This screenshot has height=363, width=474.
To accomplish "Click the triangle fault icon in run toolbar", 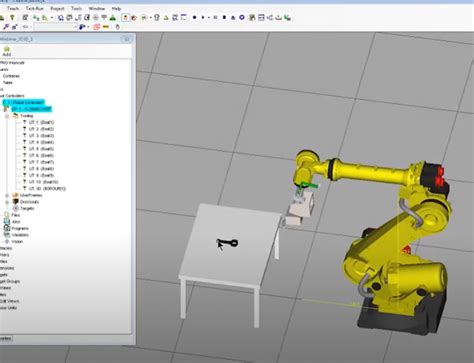I will [233, 17].
